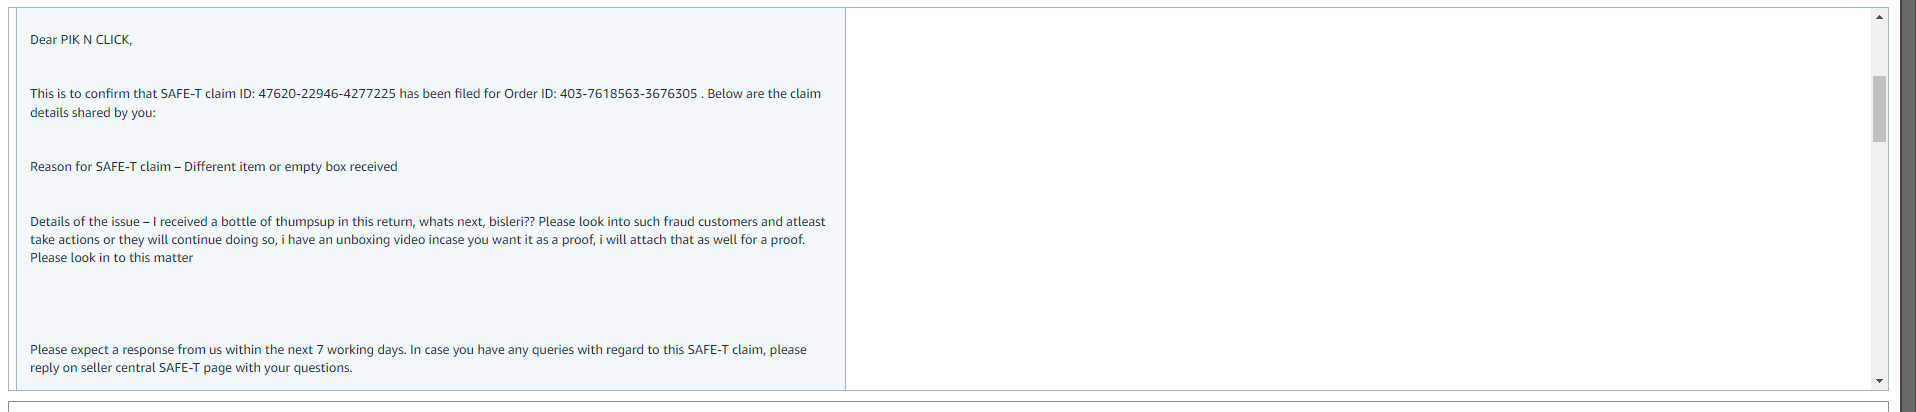Image resolution: width=1916 pixels, height=412 pixels.
Task: Click the vertical scrollbar thumb
Action: click(x=1879, y=109)
